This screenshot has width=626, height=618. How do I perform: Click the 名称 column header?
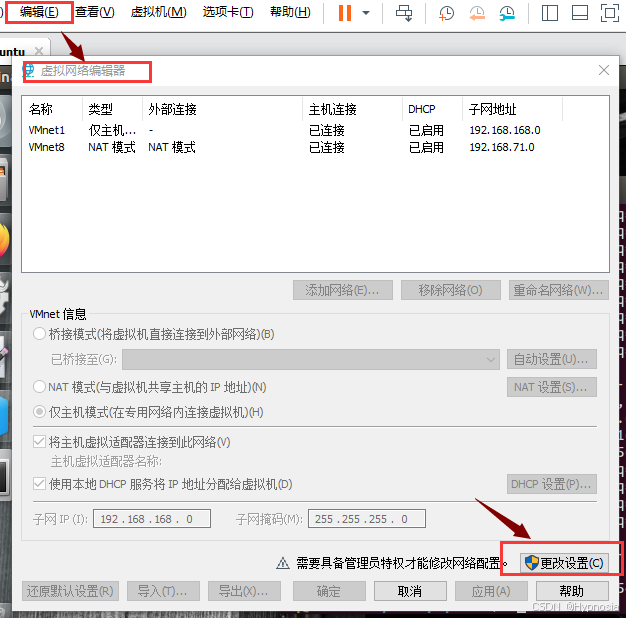point(52,109)
